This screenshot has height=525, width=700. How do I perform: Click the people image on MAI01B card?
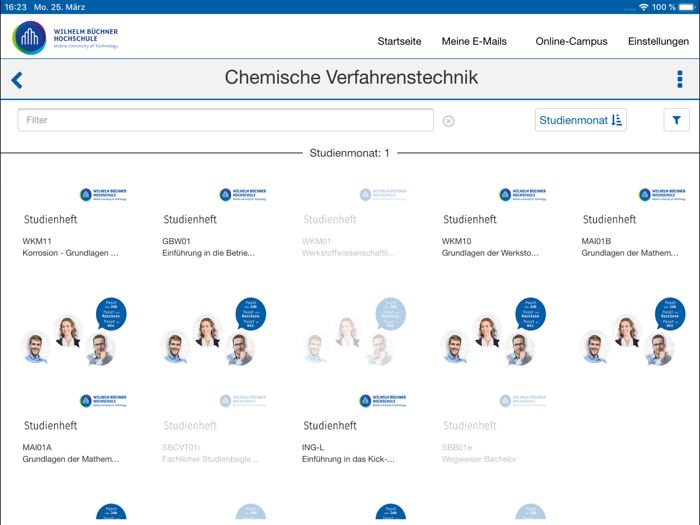coord(633,332)
